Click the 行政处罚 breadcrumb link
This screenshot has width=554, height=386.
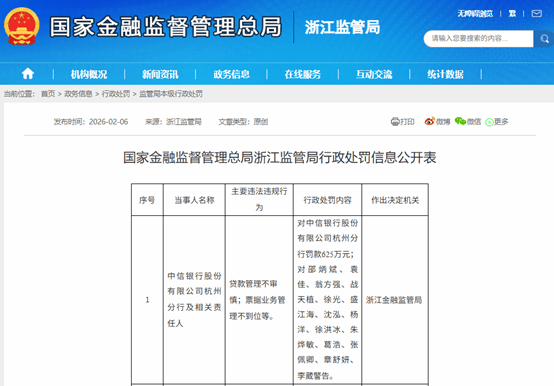(116, 94)
